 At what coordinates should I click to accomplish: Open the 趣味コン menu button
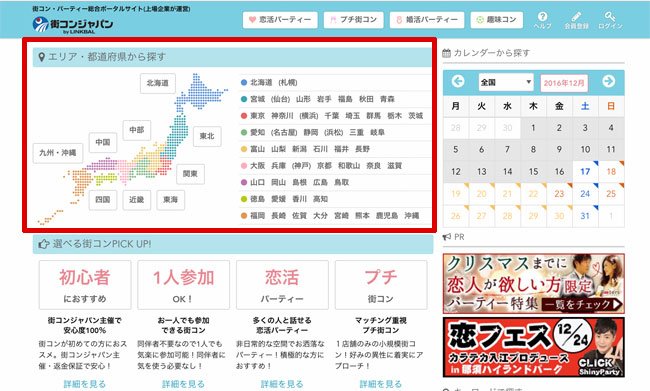(497, 19)
